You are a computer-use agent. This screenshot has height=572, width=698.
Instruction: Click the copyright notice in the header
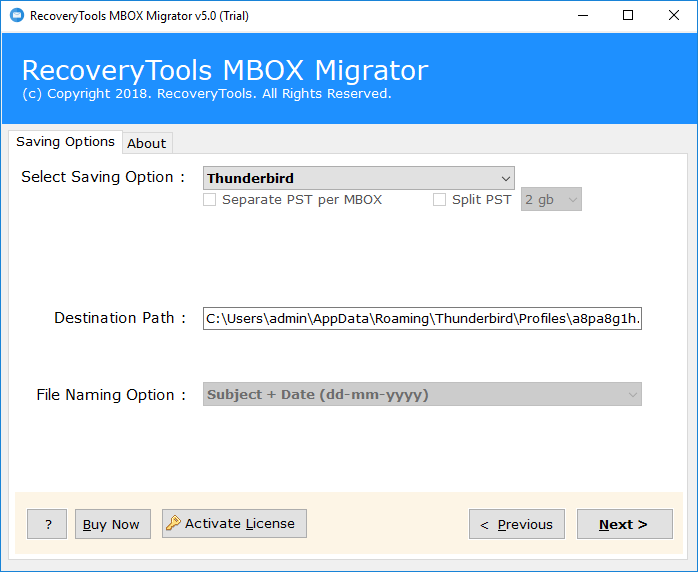coord(206,94)
